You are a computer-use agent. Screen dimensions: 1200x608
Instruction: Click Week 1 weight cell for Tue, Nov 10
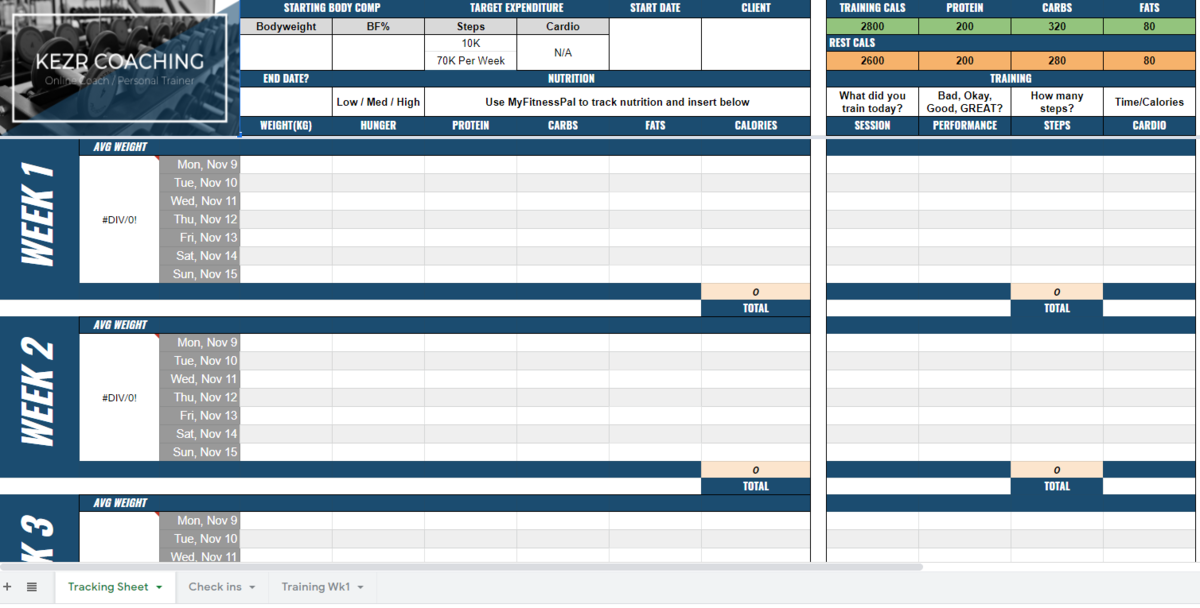286,183
